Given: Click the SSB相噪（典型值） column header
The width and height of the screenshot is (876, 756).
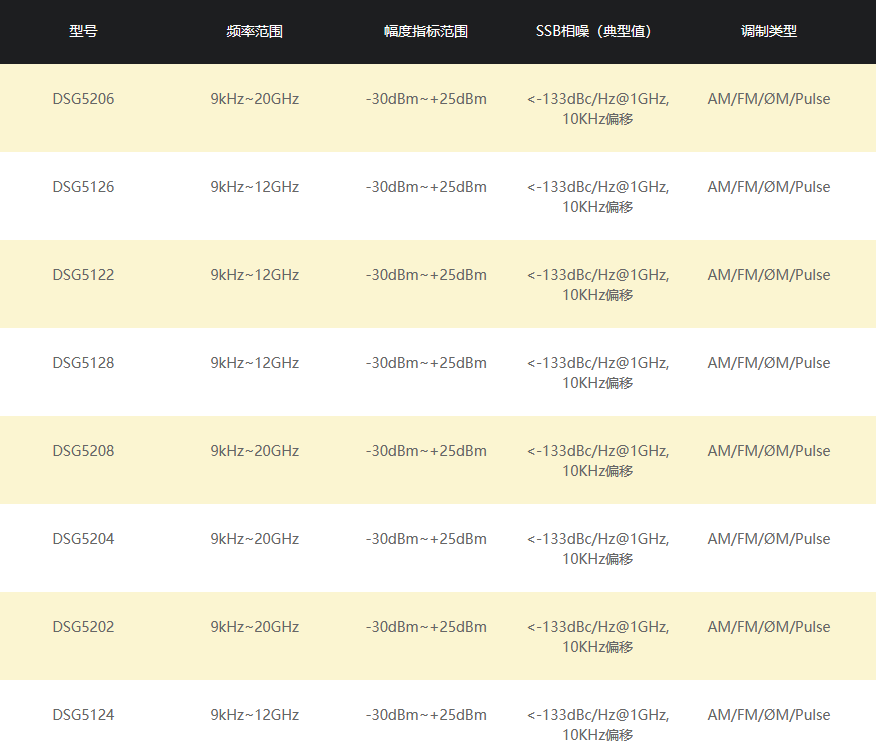Looking at the screenshot, I should coord(597,31).
